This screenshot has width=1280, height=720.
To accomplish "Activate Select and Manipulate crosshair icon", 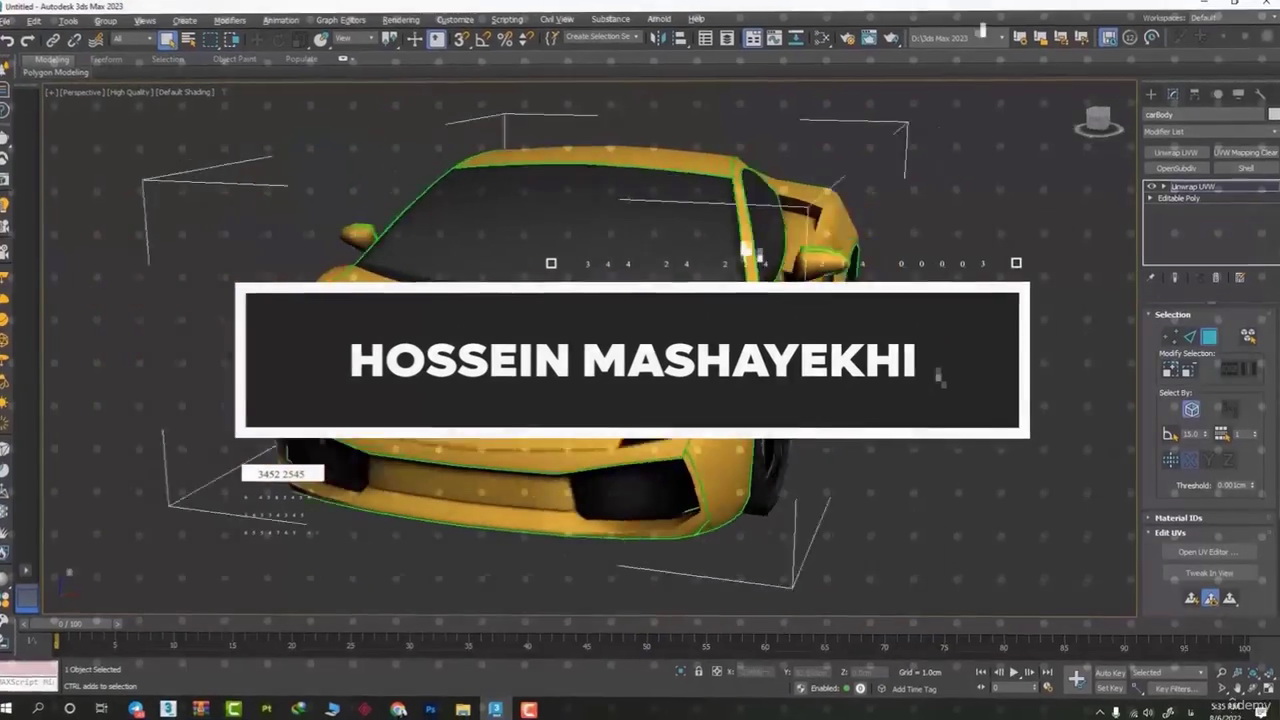I will tap(415, 39).
